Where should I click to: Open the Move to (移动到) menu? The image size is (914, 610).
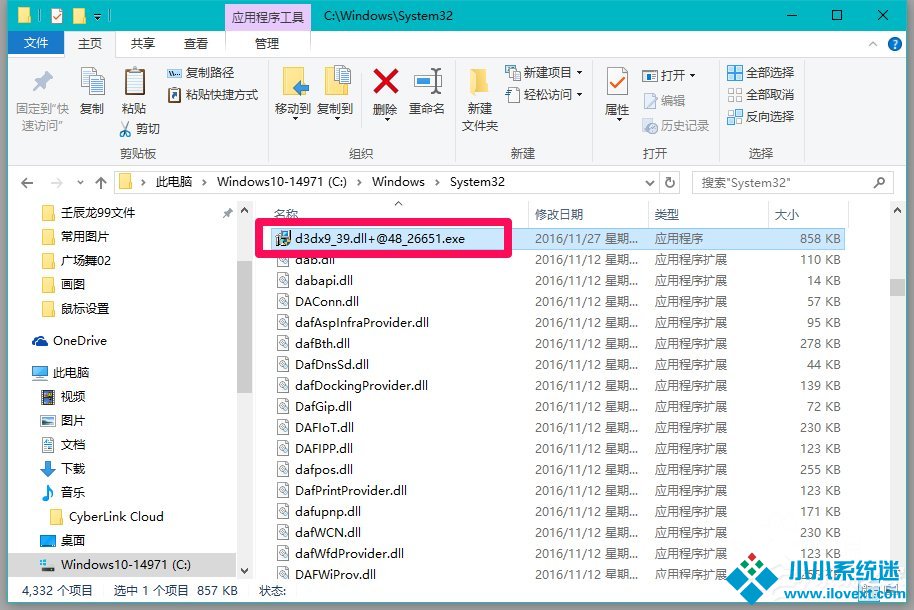coord(293,93)
